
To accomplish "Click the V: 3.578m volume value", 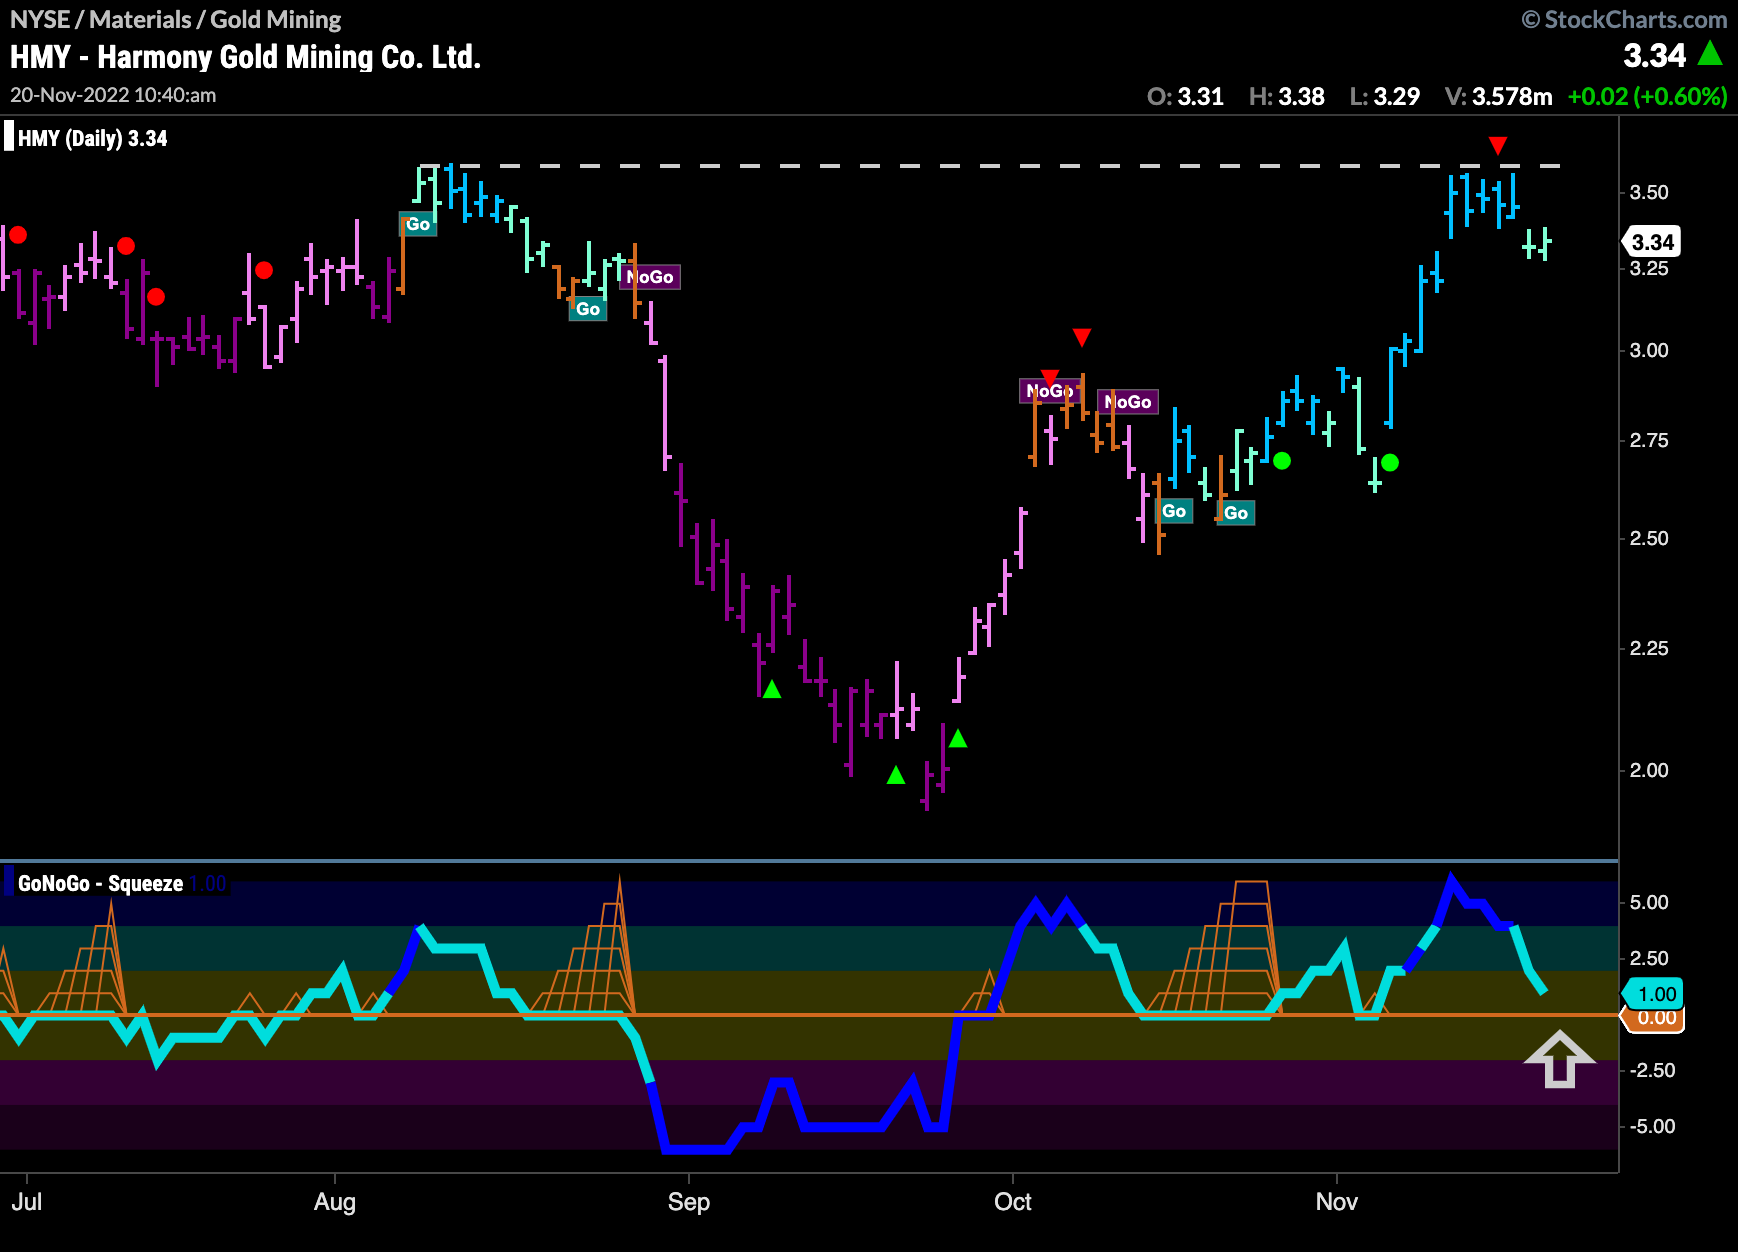I will (x=1499, y=97).
